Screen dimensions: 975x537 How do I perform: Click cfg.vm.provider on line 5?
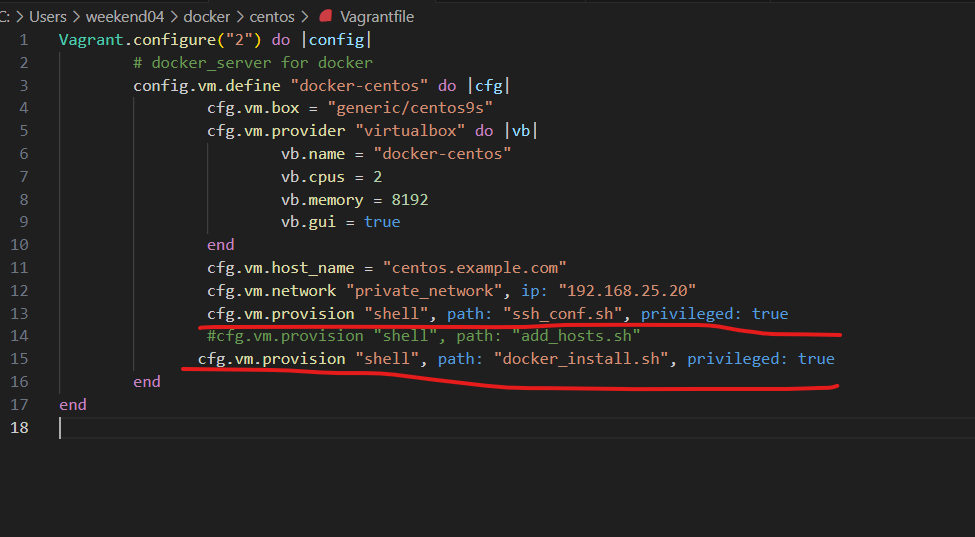tap(276, 131)
